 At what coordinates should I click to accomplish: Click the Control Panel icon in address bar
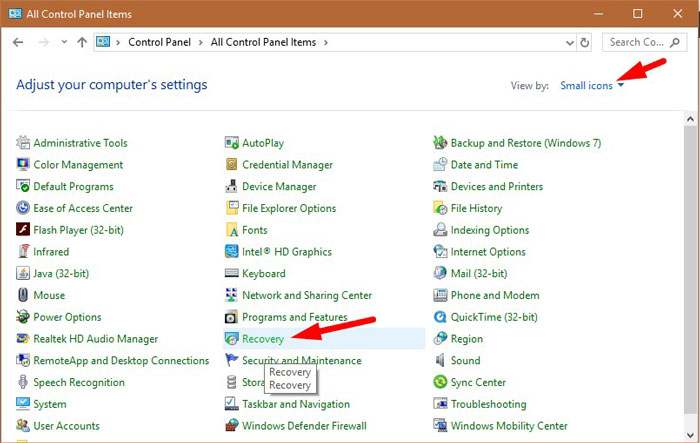click(103, 42)
